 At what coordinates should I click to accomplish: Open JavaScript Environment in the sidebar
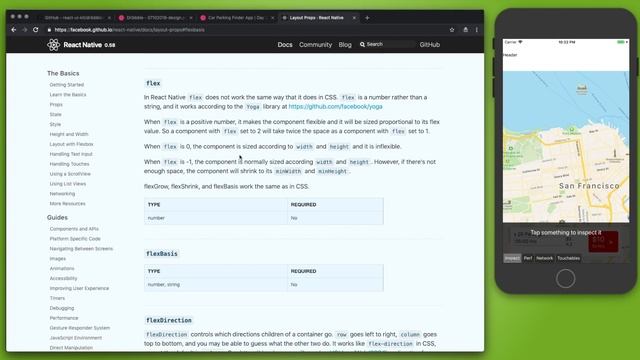click(x=76, y=338)
